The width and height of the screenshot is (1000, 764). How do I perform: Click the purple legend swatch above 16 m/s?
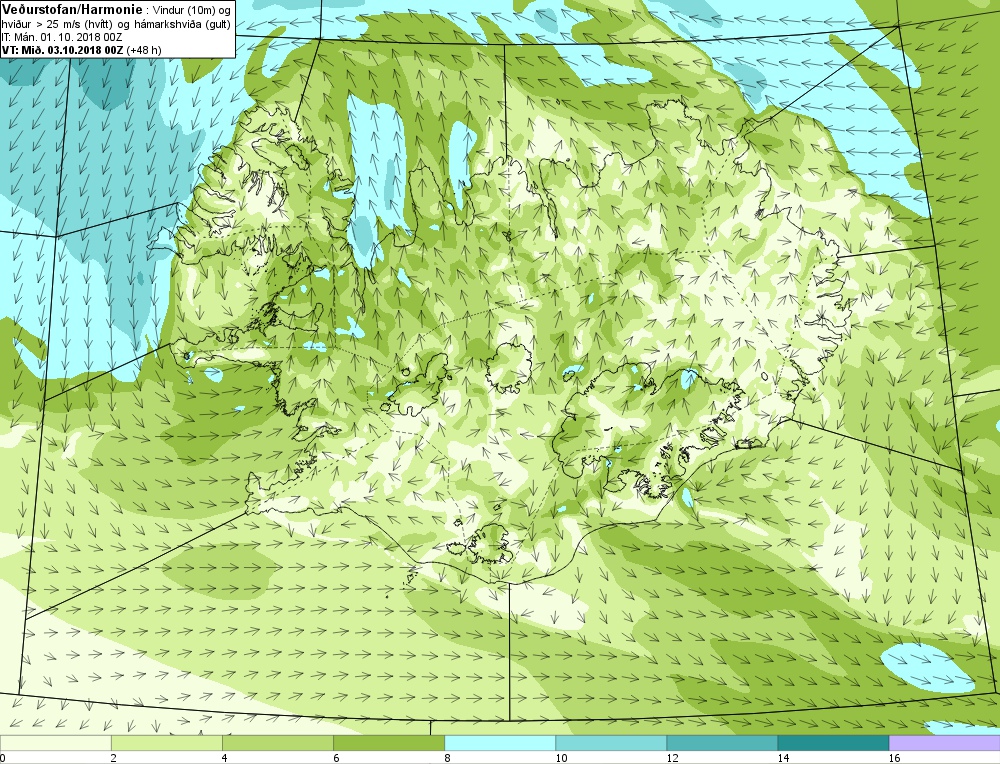[x=945, y=743]
